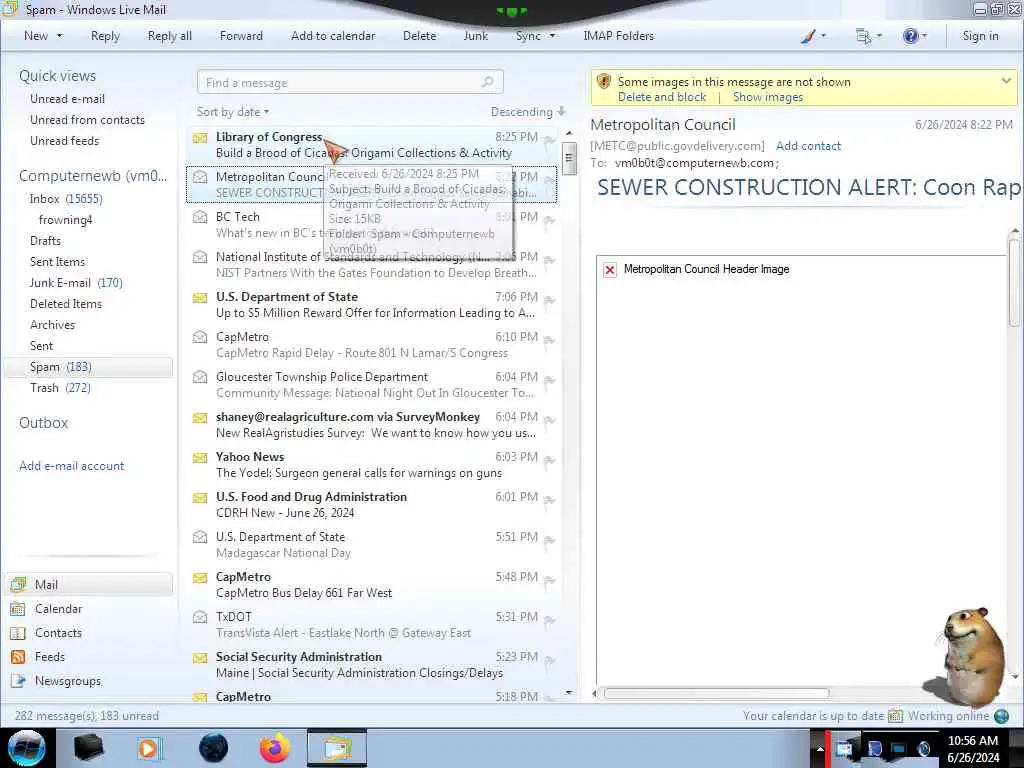1024x768 pixels.
Task: Click the read envelope icon of BC Tech
Action: pyautogui.click(x=200, y=217)
